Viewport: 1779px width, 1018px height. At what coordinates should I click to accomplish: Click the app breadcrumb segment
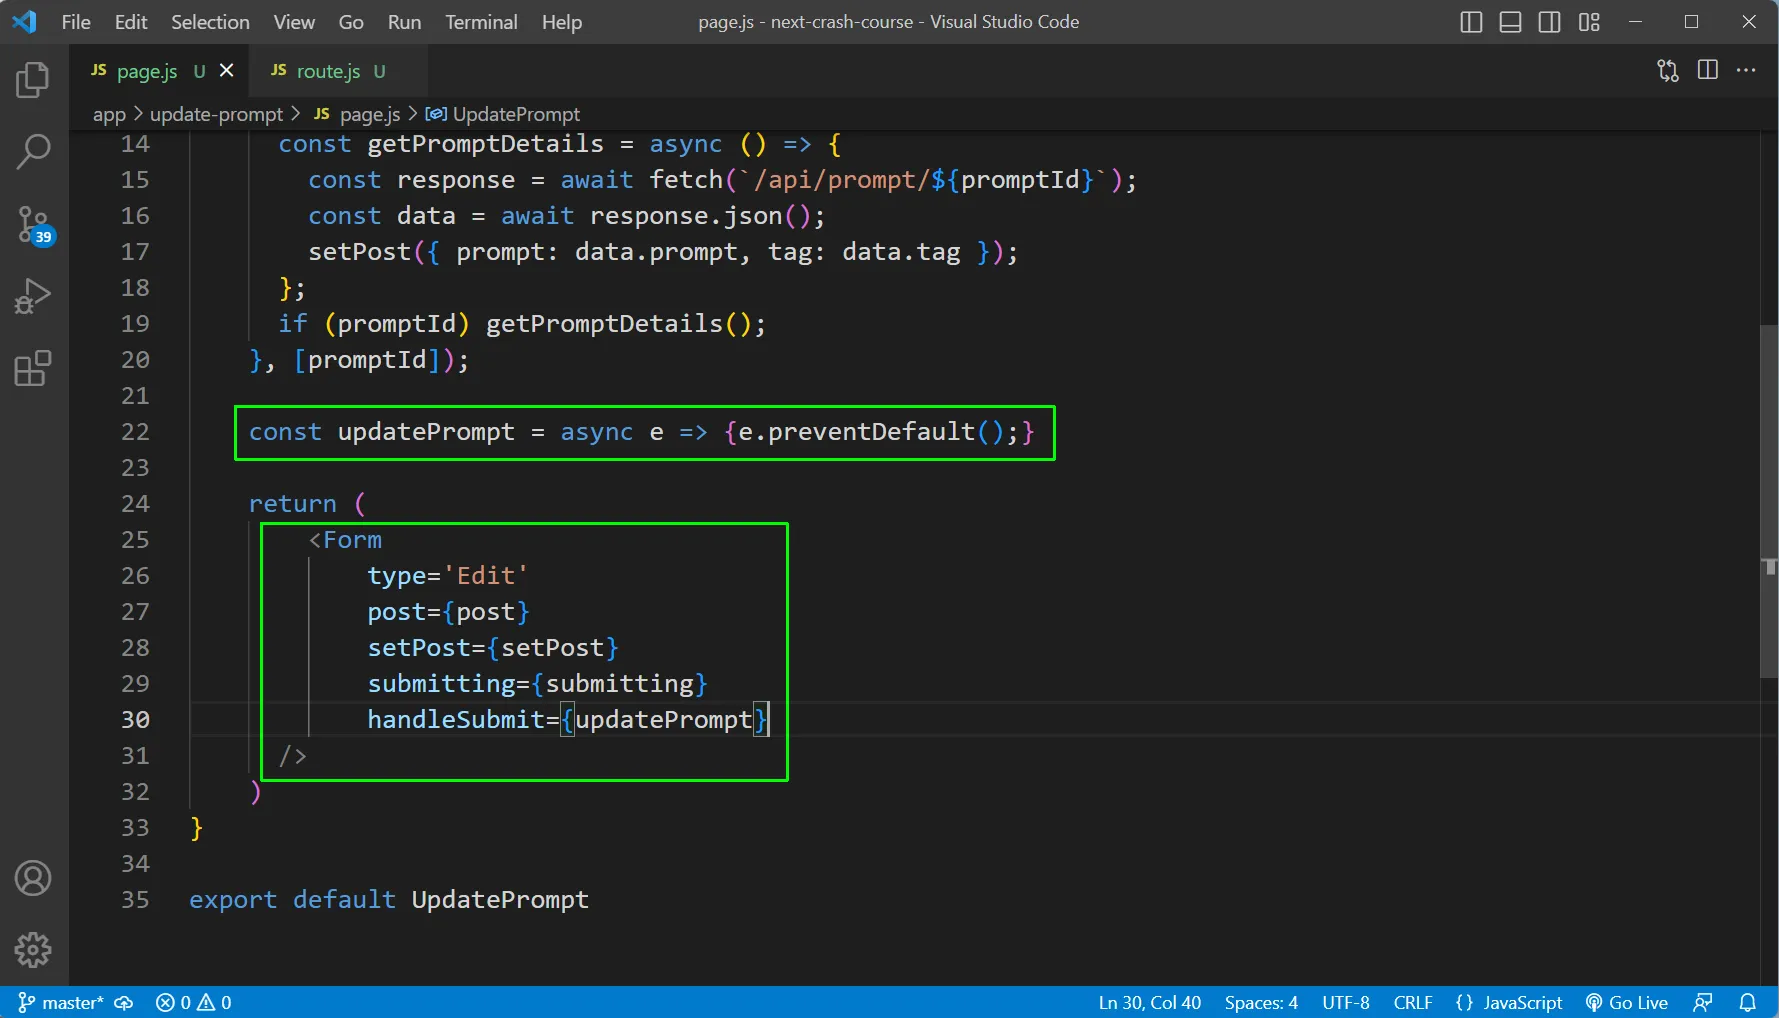(x=109, y=114)
